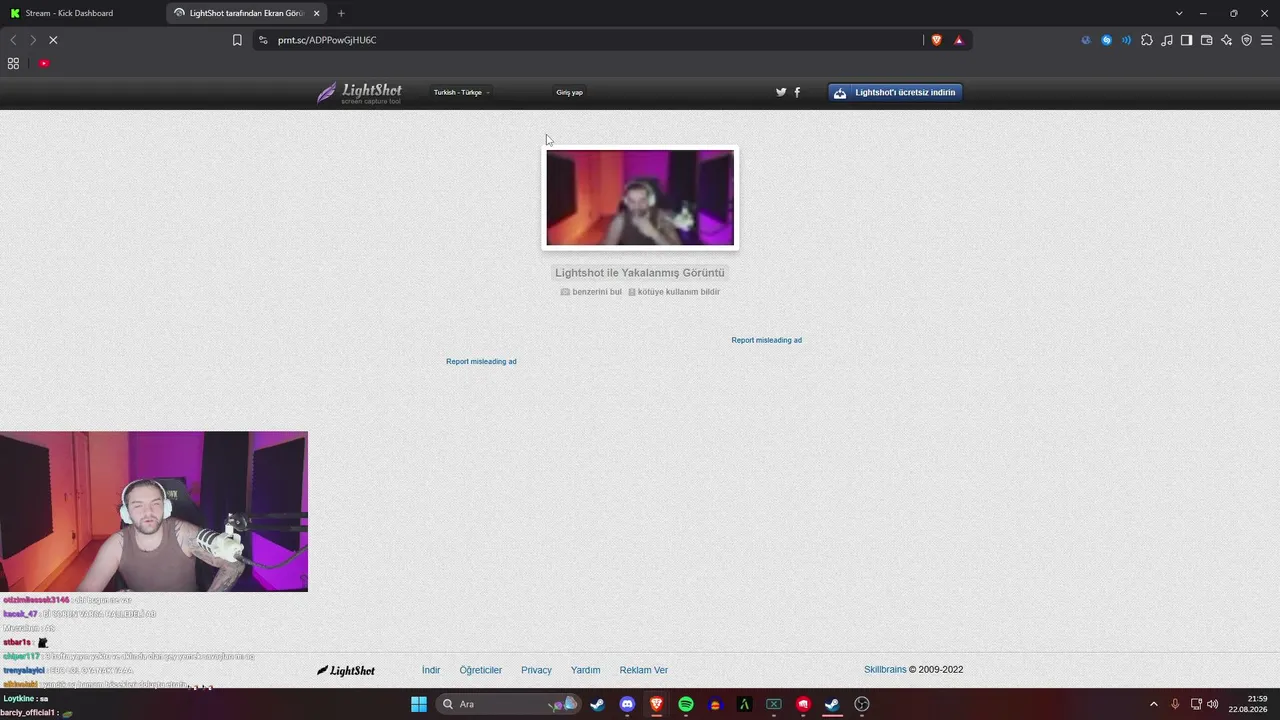The height and width of the screenshot is (720, 1280).
Task: Bookmark this page with the bookmark icon
Action: tap(237, 40)
